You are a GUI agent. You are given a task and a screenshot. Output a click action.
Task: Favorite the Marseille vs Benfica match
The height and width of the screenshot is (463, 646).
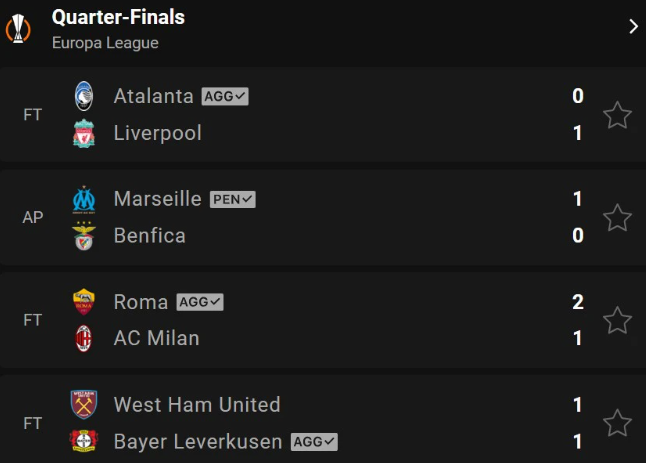click(617, 217)
